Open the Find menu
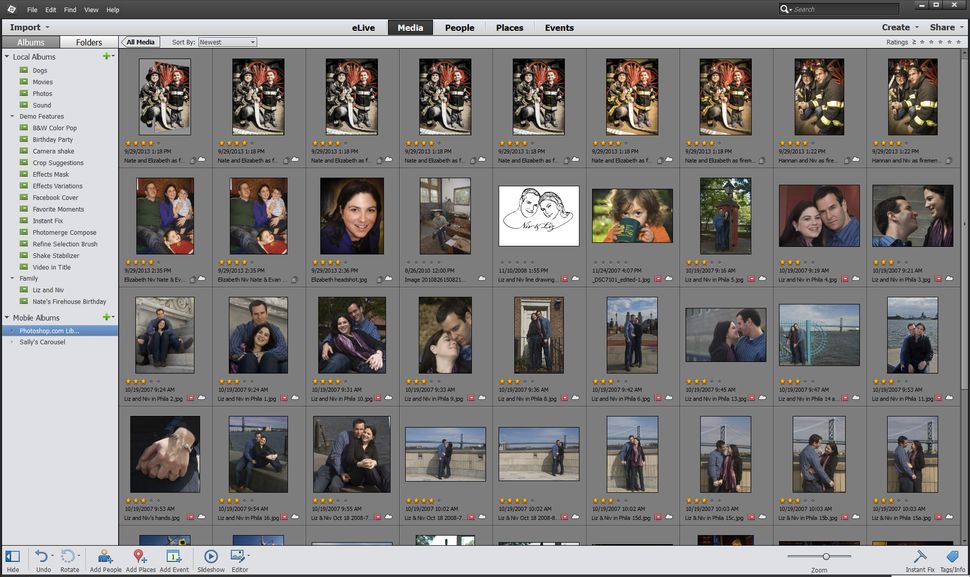This screenshot has width=970, height=577. 69,9
